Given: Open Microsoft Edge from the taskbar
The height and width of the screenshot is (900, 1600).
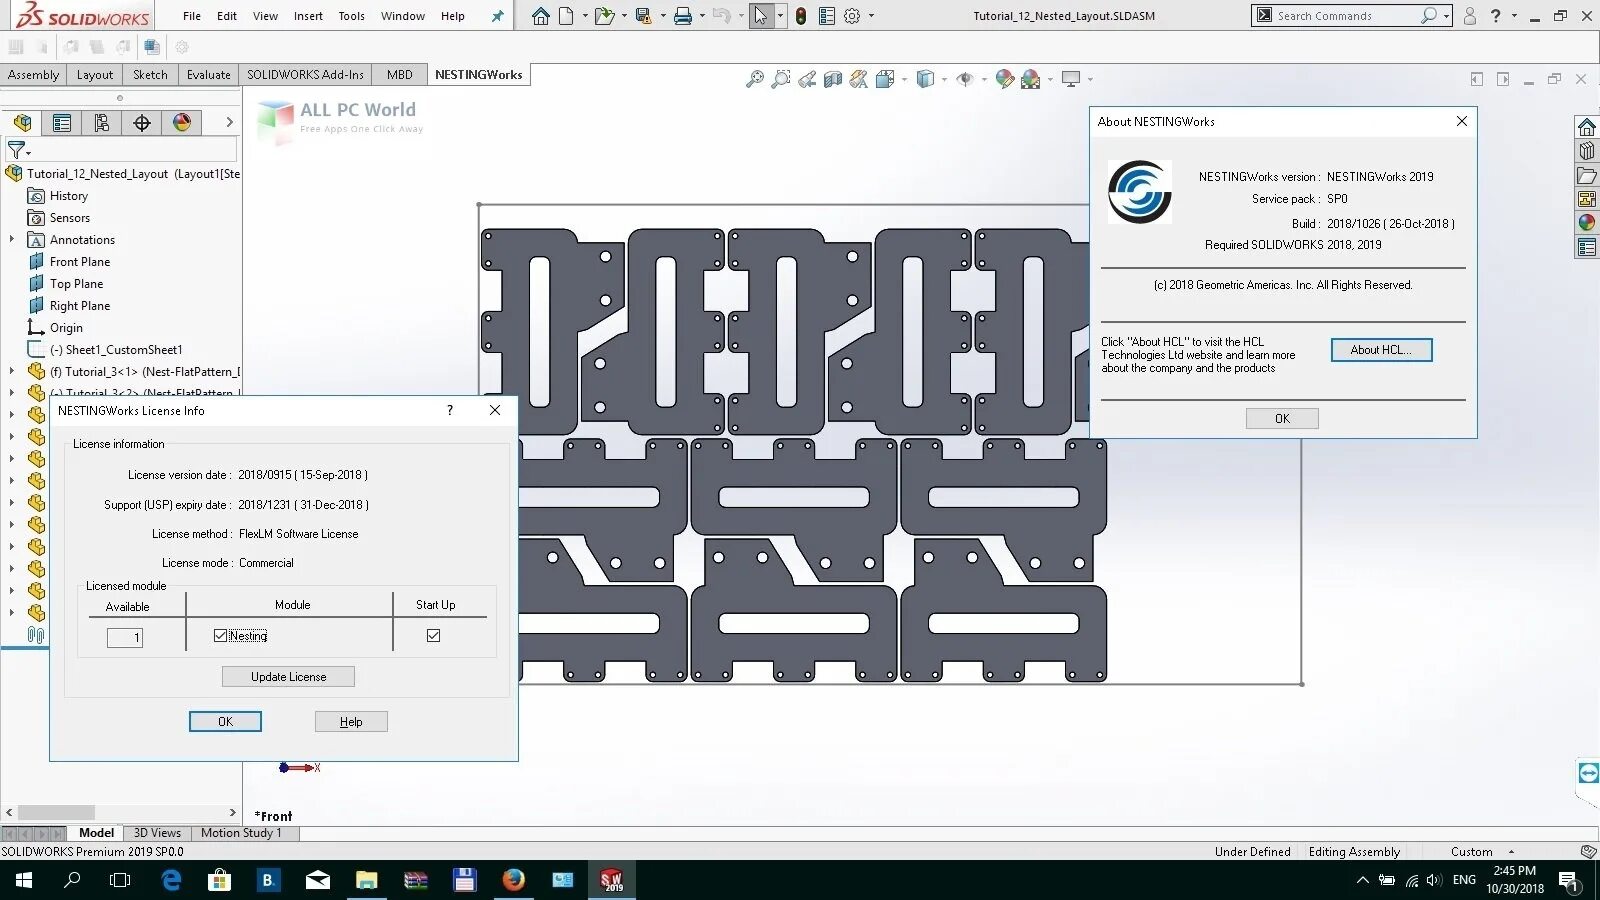Looking at the screenshot, I should tap(171, 880).
